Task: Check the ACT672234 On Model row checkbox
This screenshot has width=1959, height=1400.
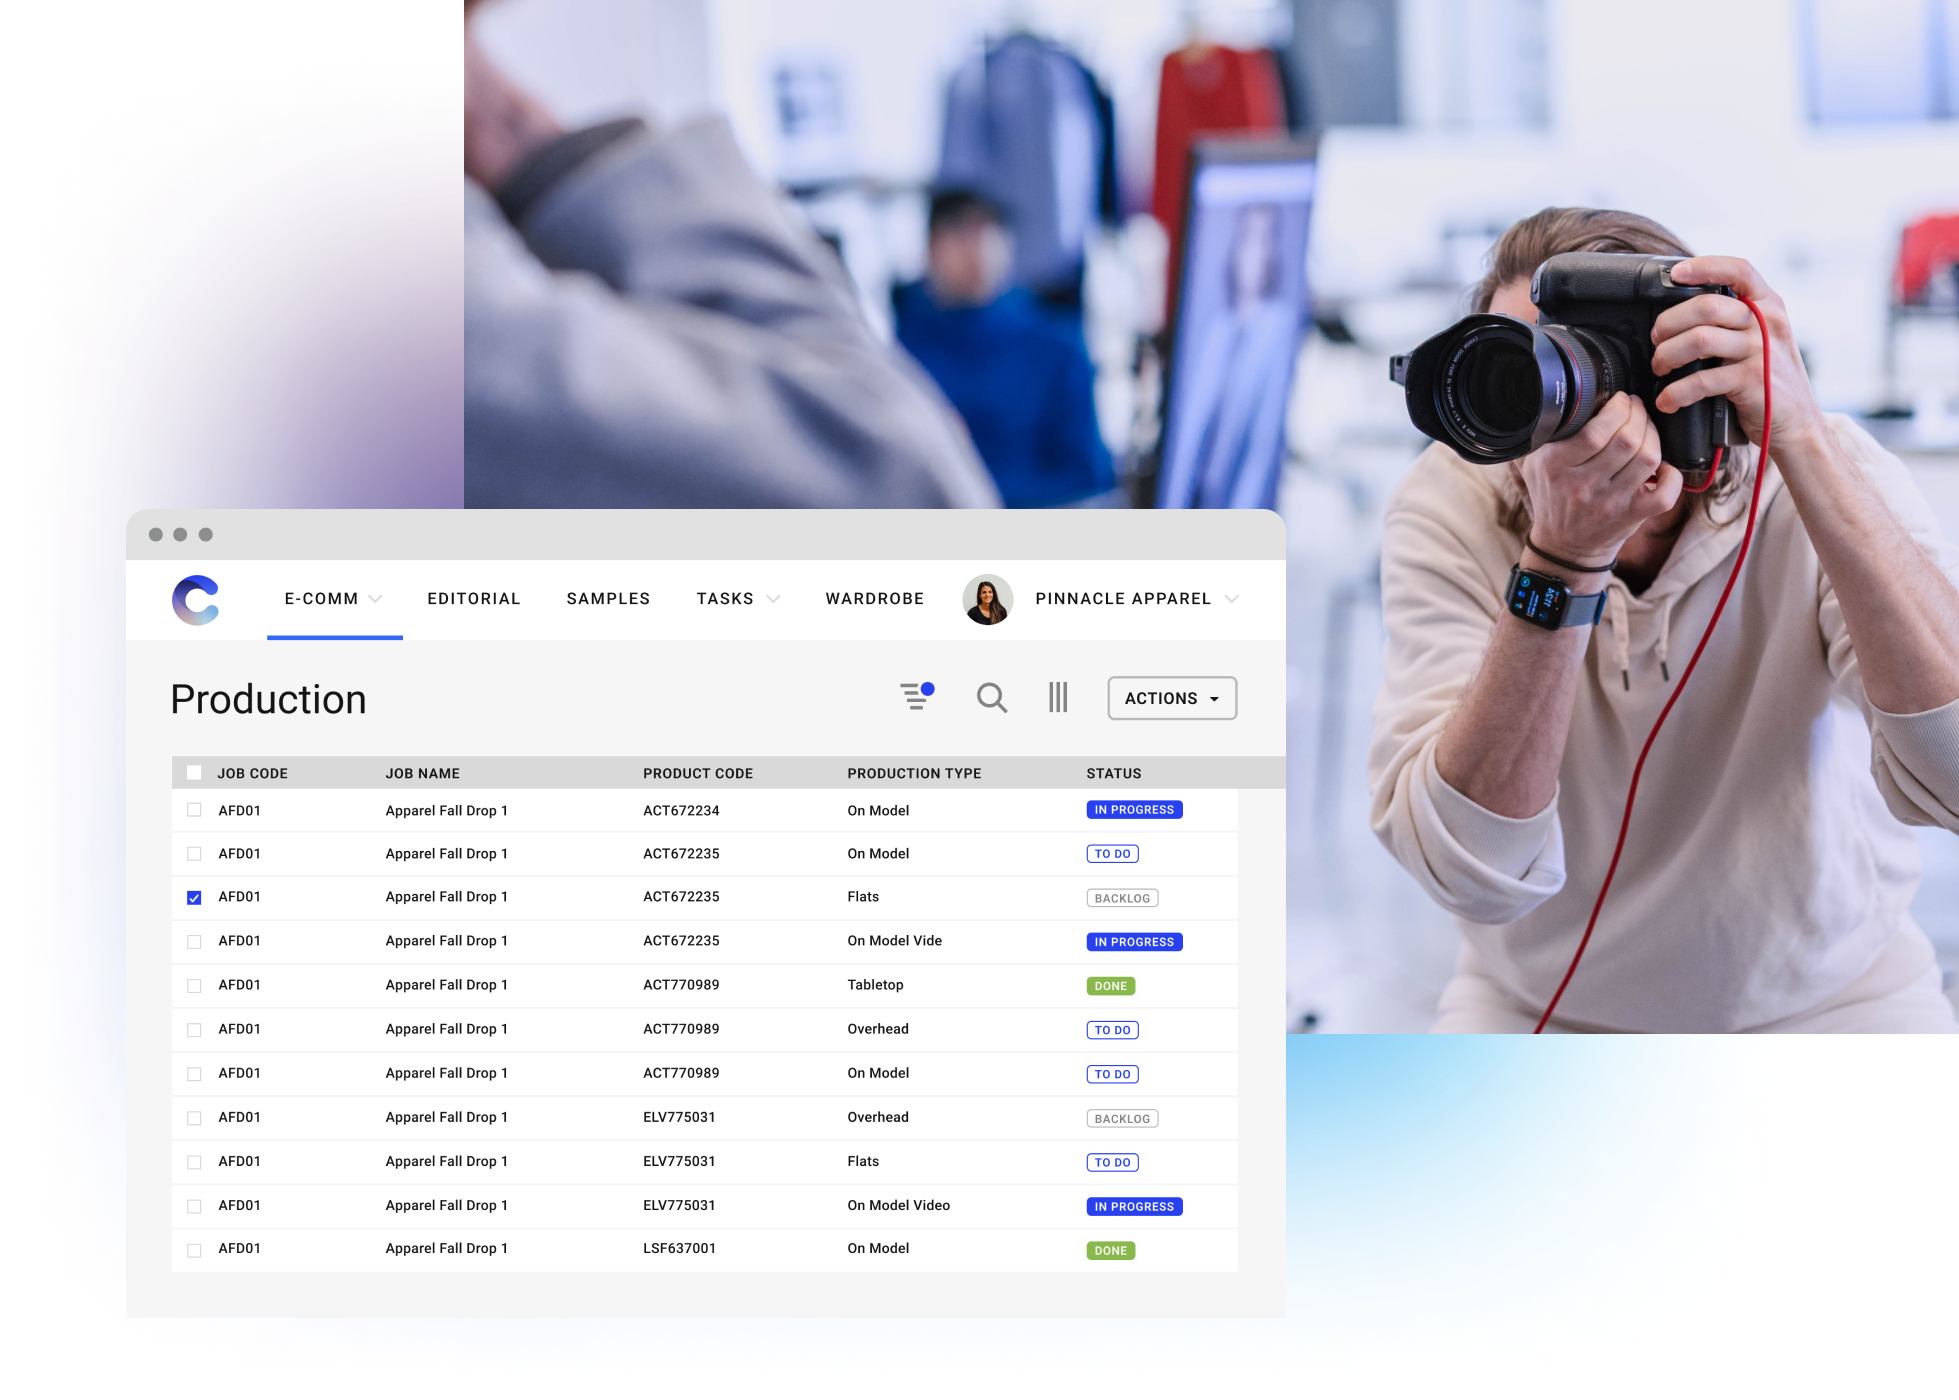Action: tap(194, 810)
